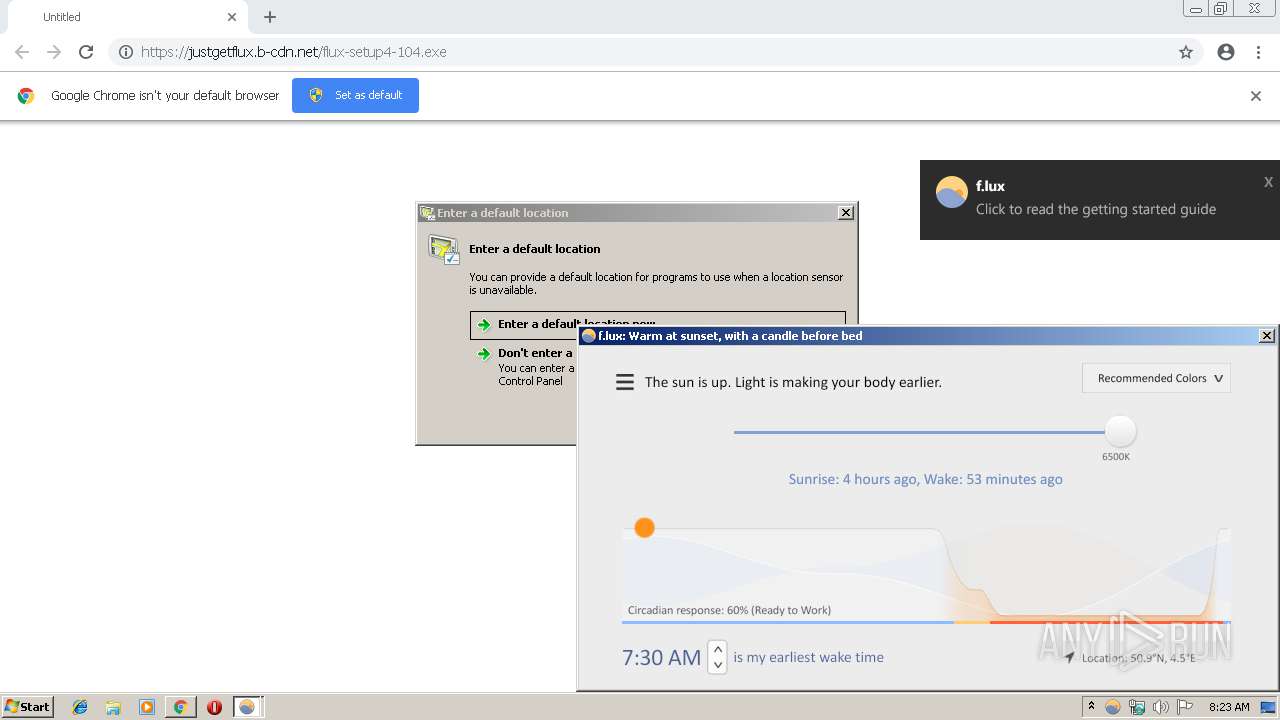Open the f.lux hamburger menu
This screenshot has width=1280, height=720.
coord(625,382)
